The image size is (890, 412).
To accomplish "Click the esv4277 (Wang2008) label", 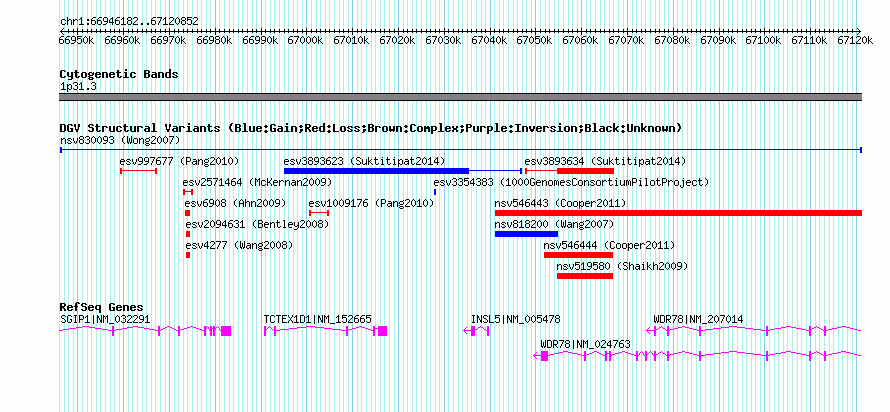I will 240,246.
